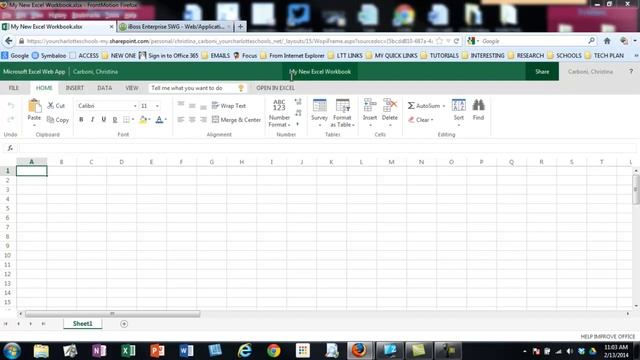This screenshot has height=360, width=640.
Task: Open the Sign in to Office 365 bookmark
Action: (x=169, y=56)
